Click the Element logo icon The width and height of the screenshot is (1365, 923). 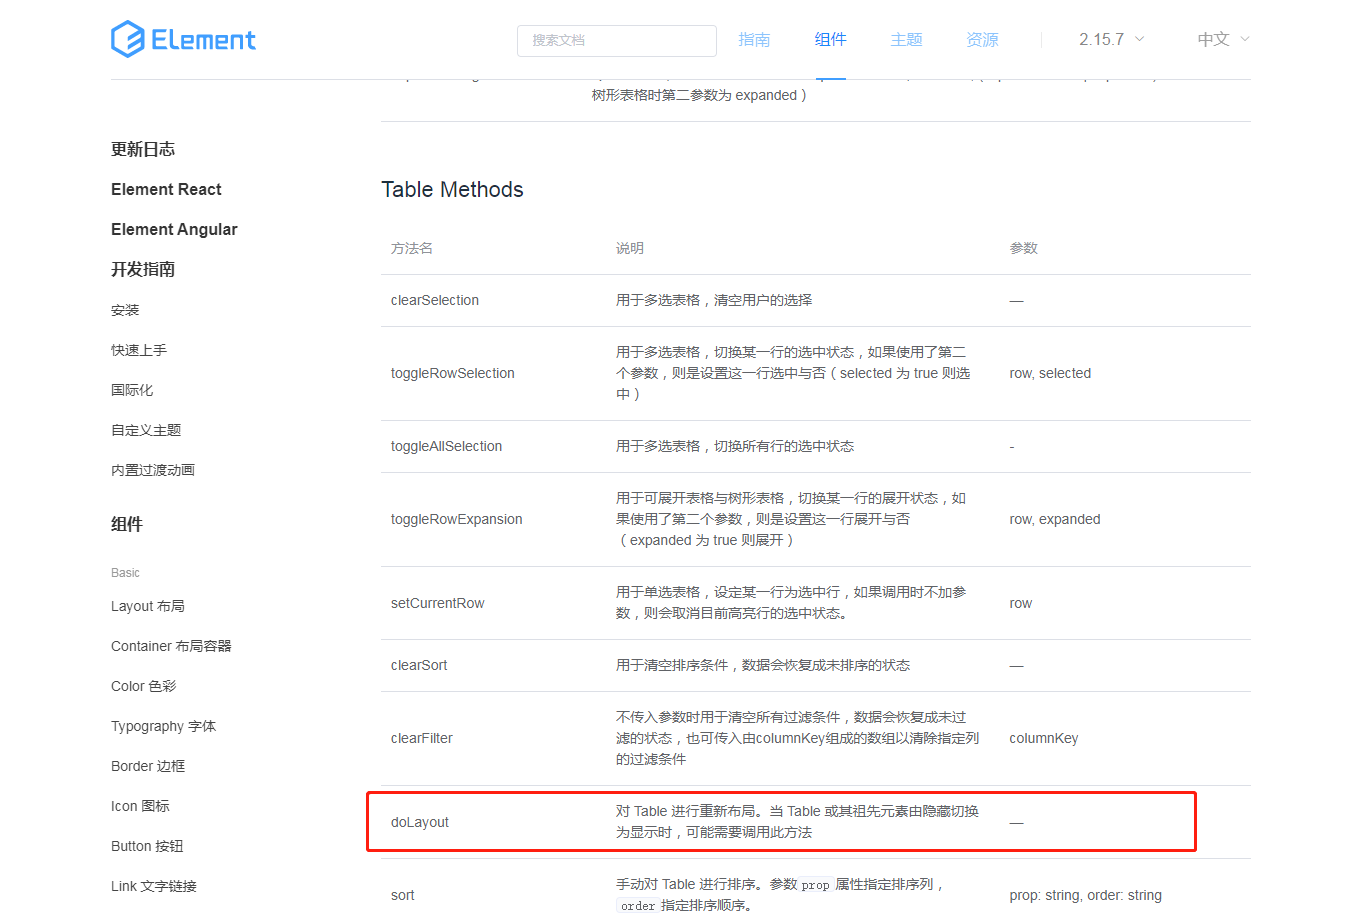pyautogui.click(x=126, y=39)
